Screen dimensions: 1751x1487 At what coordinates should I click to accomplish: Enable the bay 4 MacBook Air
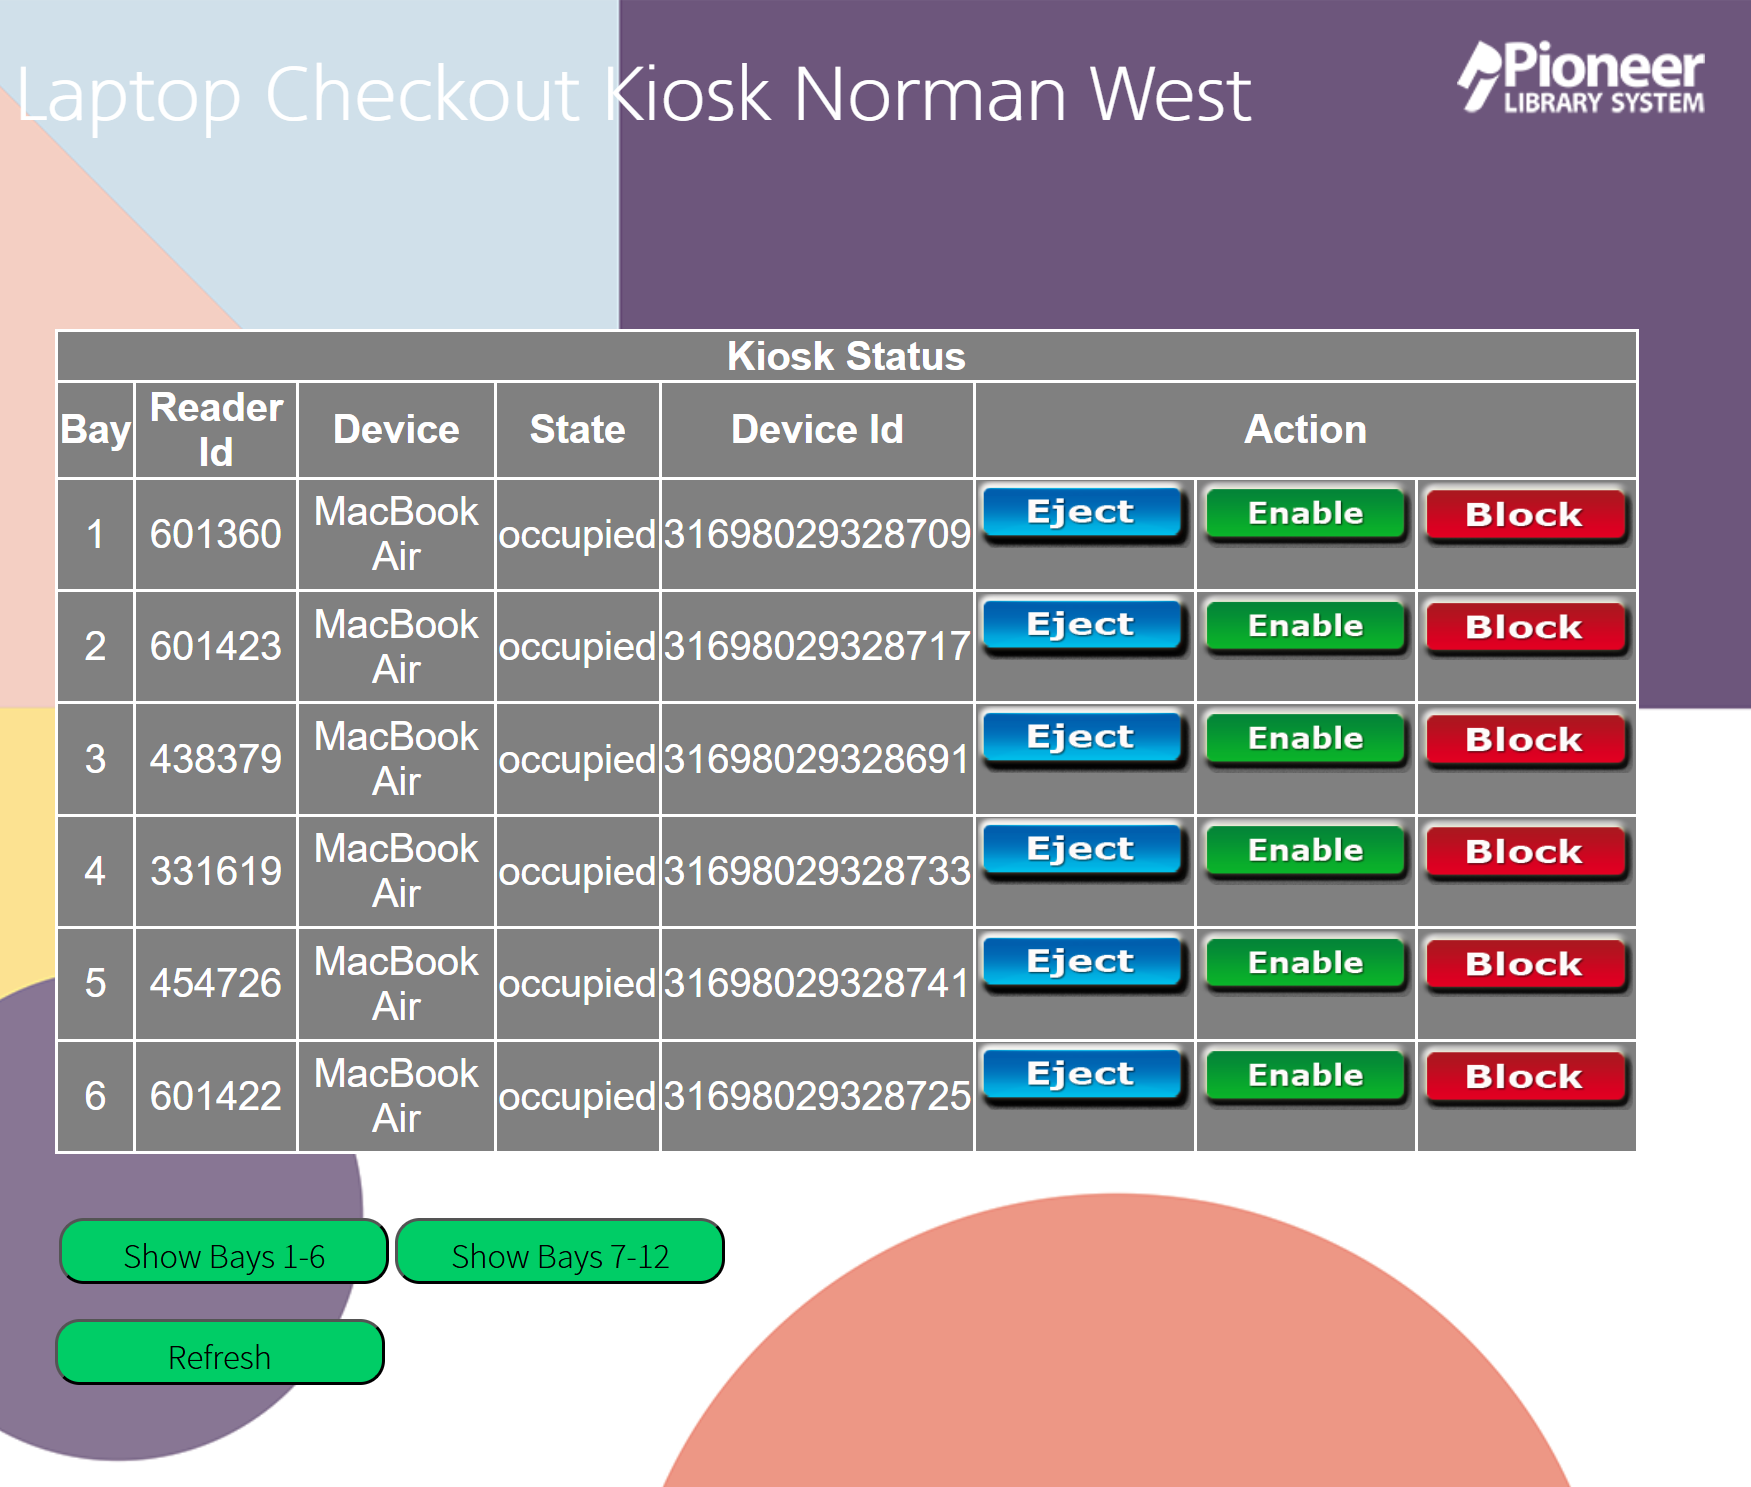coord(1305,851)
